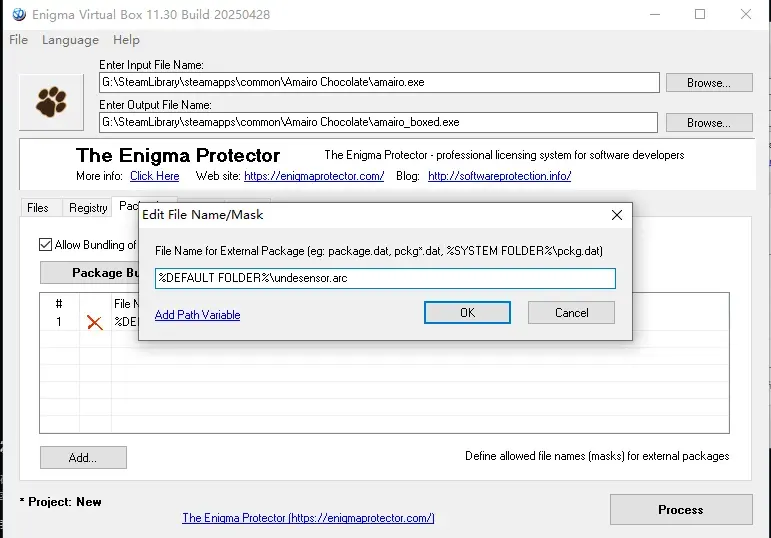Switch to the Registry tab
The width and height of the screenshot is (771, 538).
click(x=88, y=208)
